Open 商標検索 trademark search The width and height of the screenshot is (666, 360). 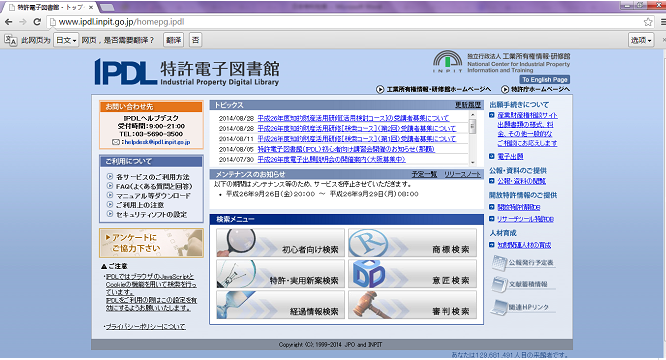coord(412,243)
